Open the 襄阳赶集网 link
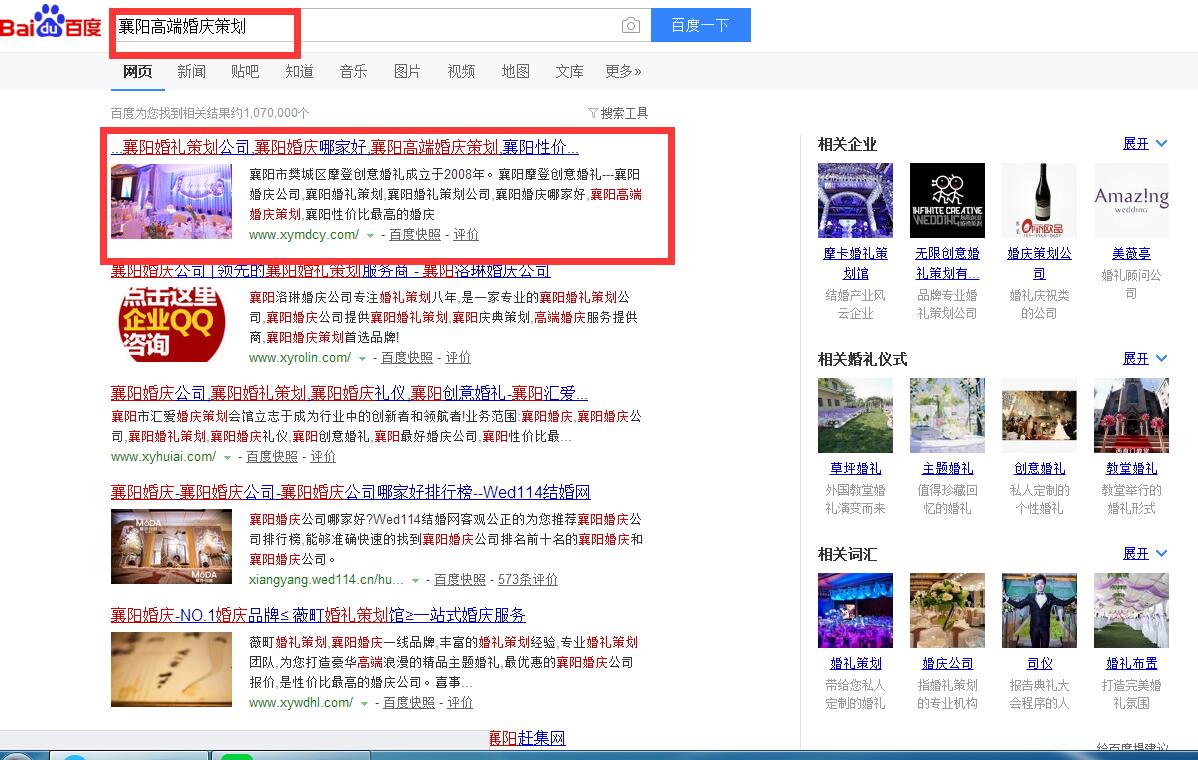1198x760 pixels. [527, 738]
